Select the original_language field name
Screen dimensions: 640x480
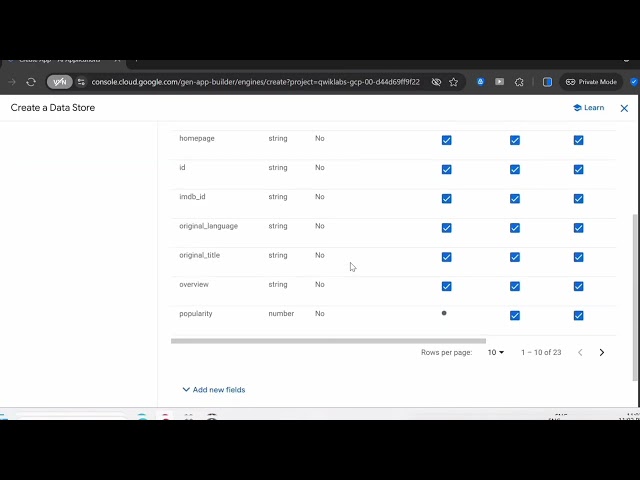point(208,226)
